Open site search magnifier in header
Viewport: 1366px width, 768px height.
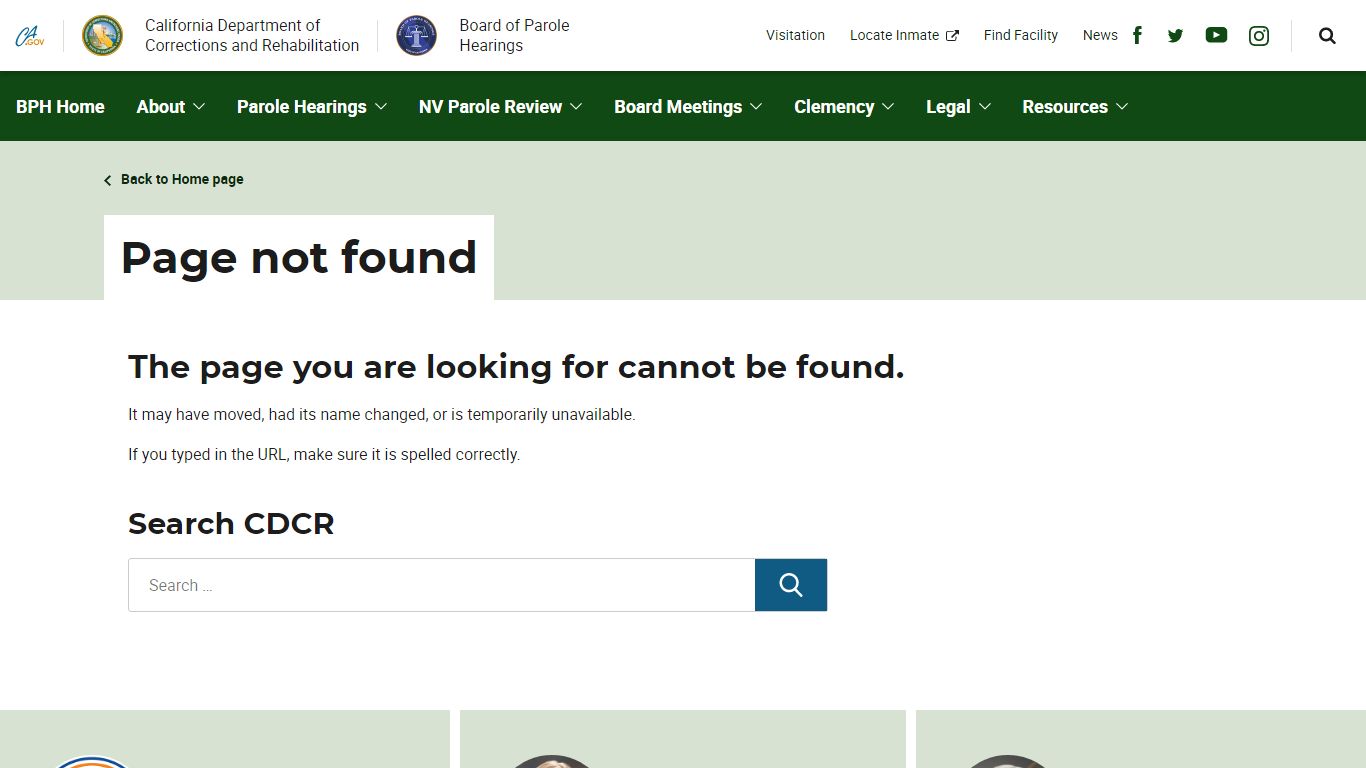1327,36
